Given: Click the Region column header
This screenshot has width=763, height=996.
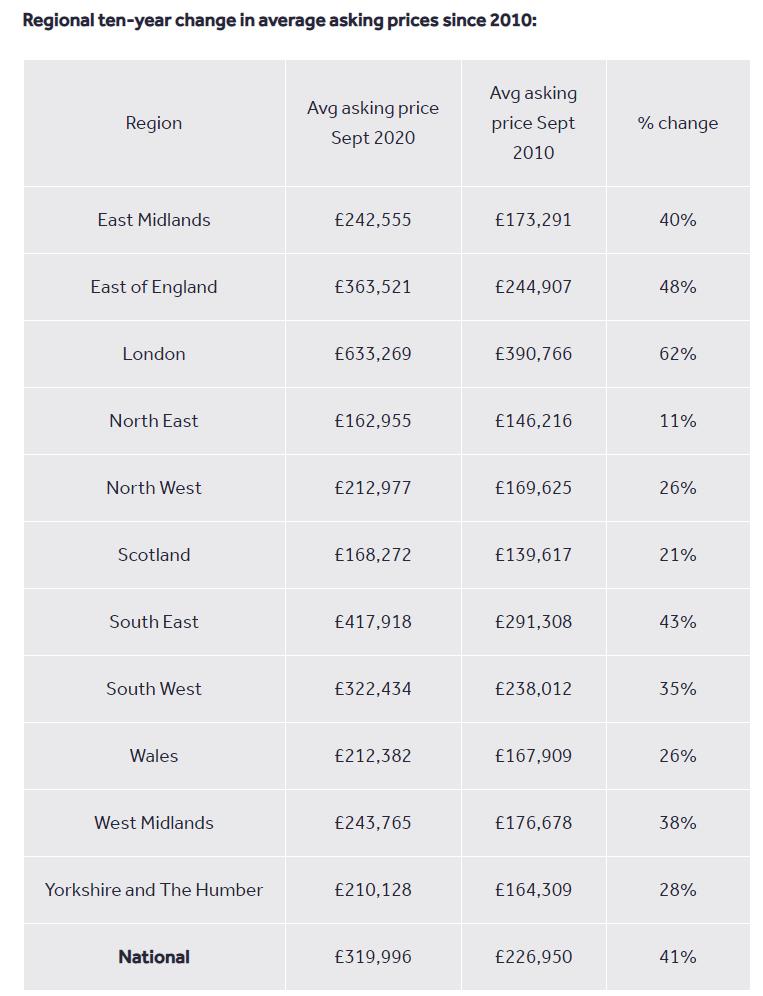Looking at the screenshot, I should (x=154, y=123).
